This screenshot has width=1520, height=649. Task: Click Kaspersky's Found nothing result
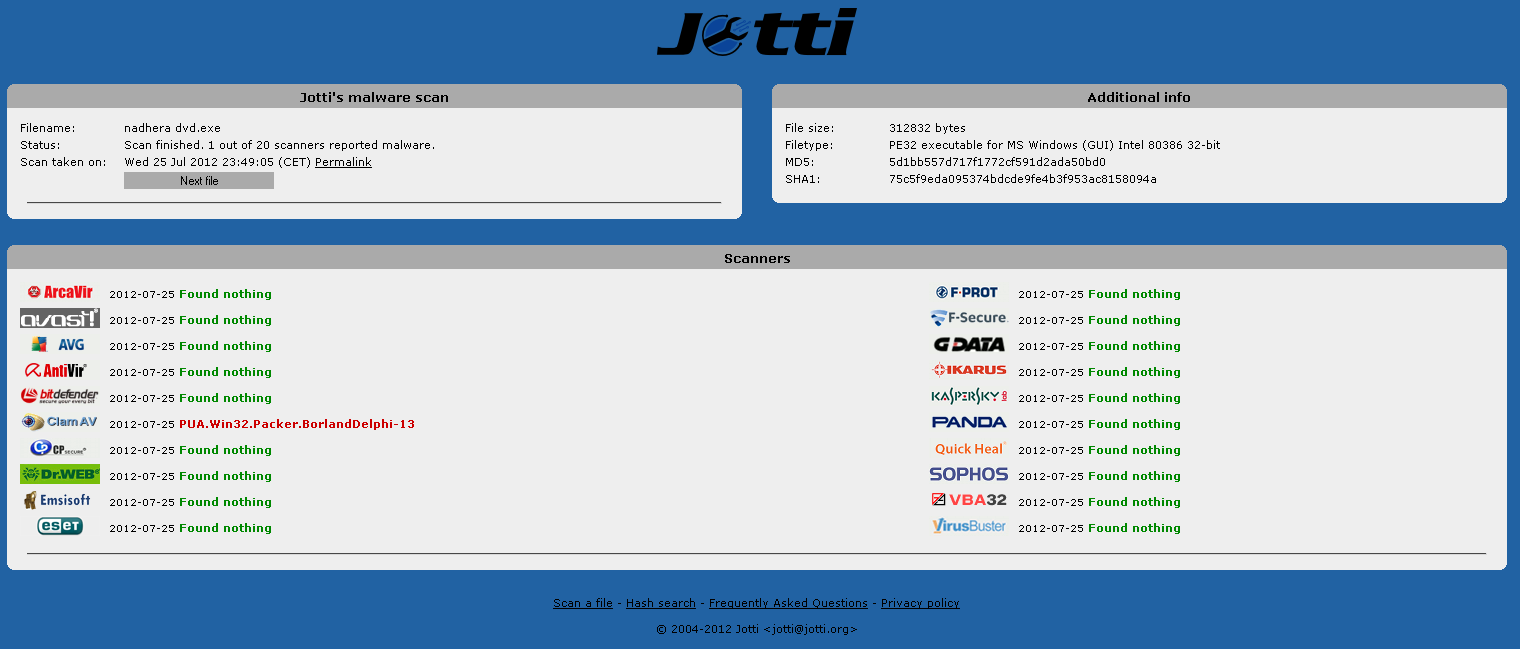[1134, 398]
